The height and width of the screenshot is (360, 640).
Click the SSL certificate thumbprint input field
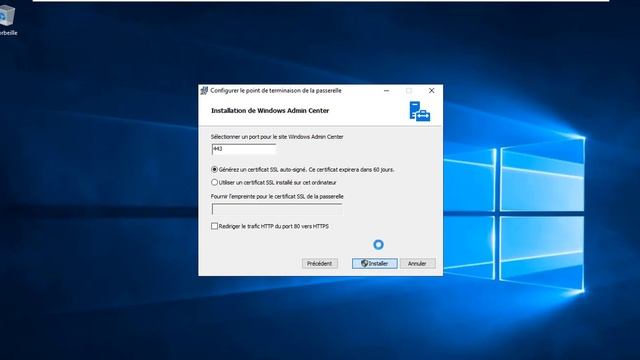[277, 209]
